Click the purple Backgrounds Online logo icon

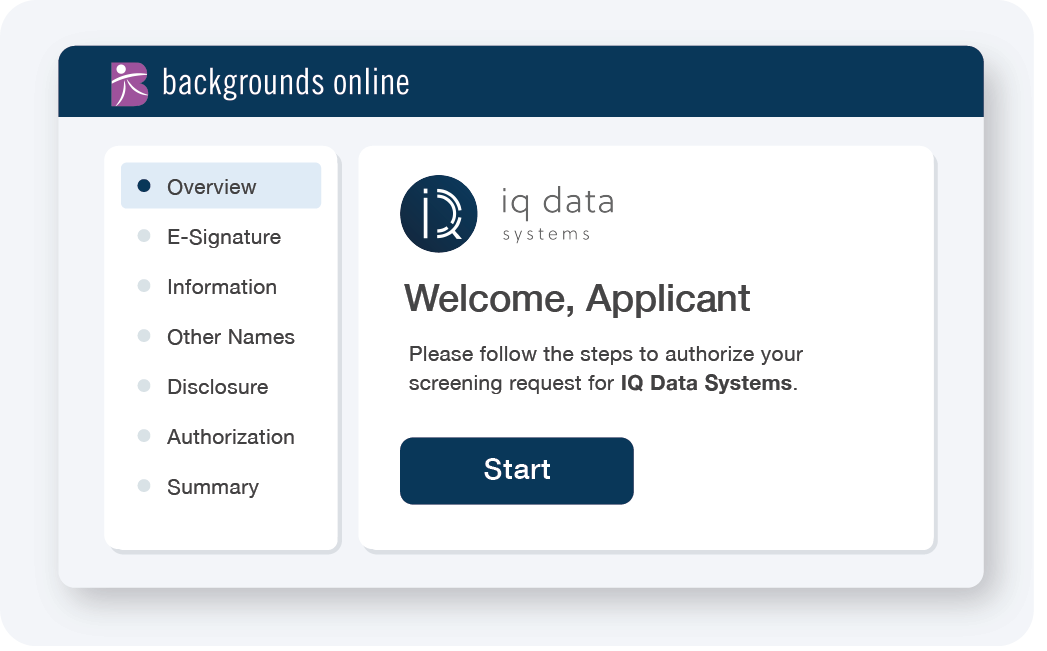pyautogui.click(x=130, y=84)
